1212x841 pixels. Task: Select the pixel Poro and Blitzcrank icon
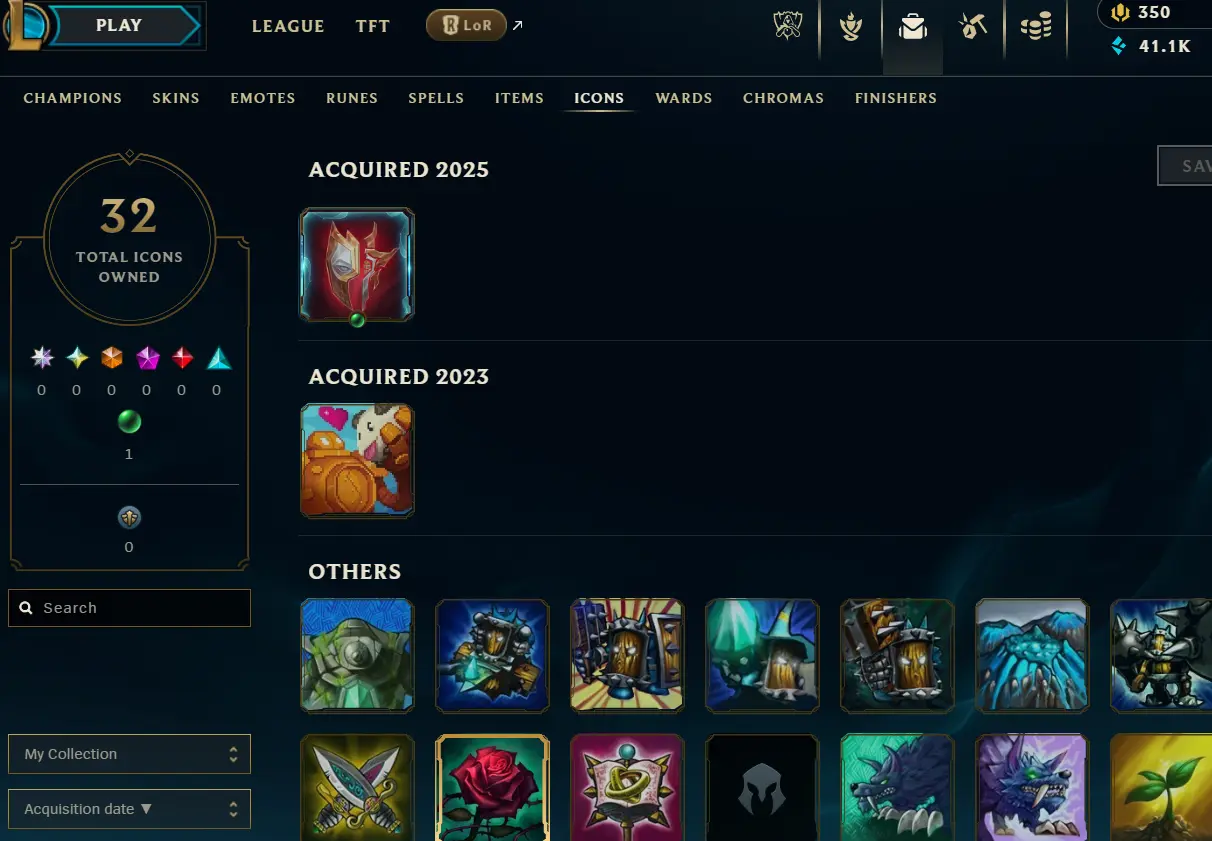357,460
